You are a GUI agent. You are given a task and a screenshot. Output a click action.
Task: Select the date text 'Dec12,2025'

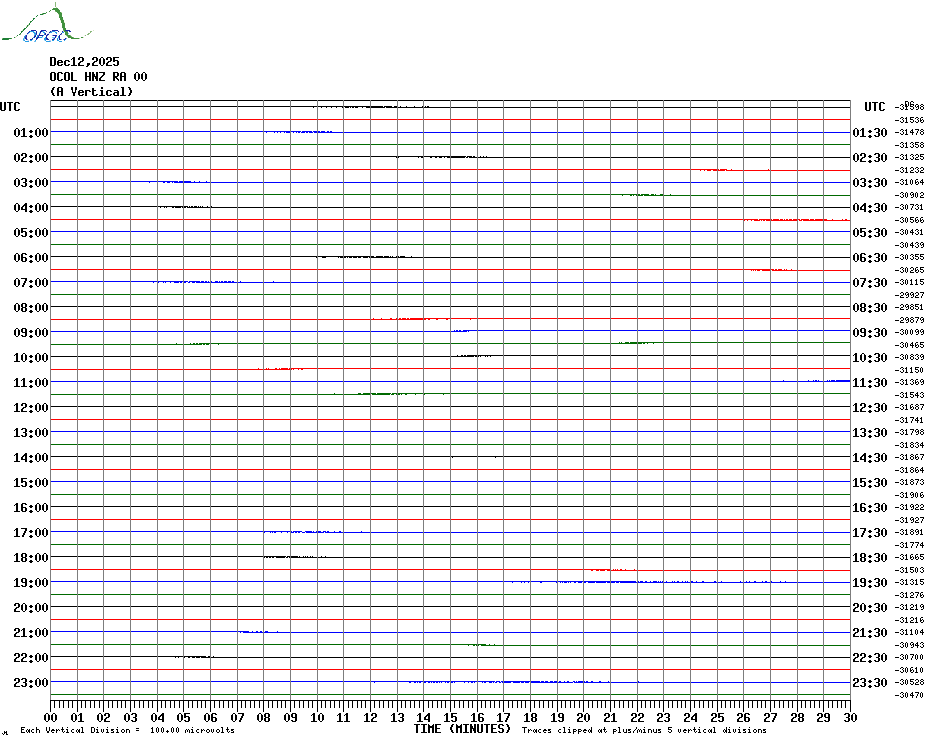pos(84,62)
